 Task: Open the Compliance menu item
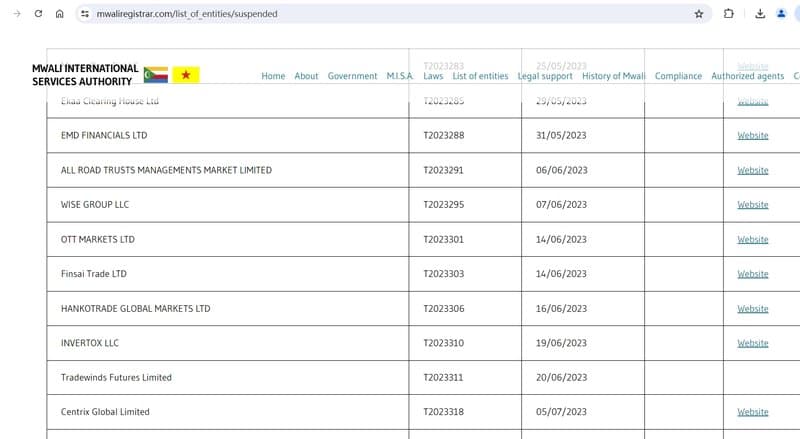click(678, 76)
